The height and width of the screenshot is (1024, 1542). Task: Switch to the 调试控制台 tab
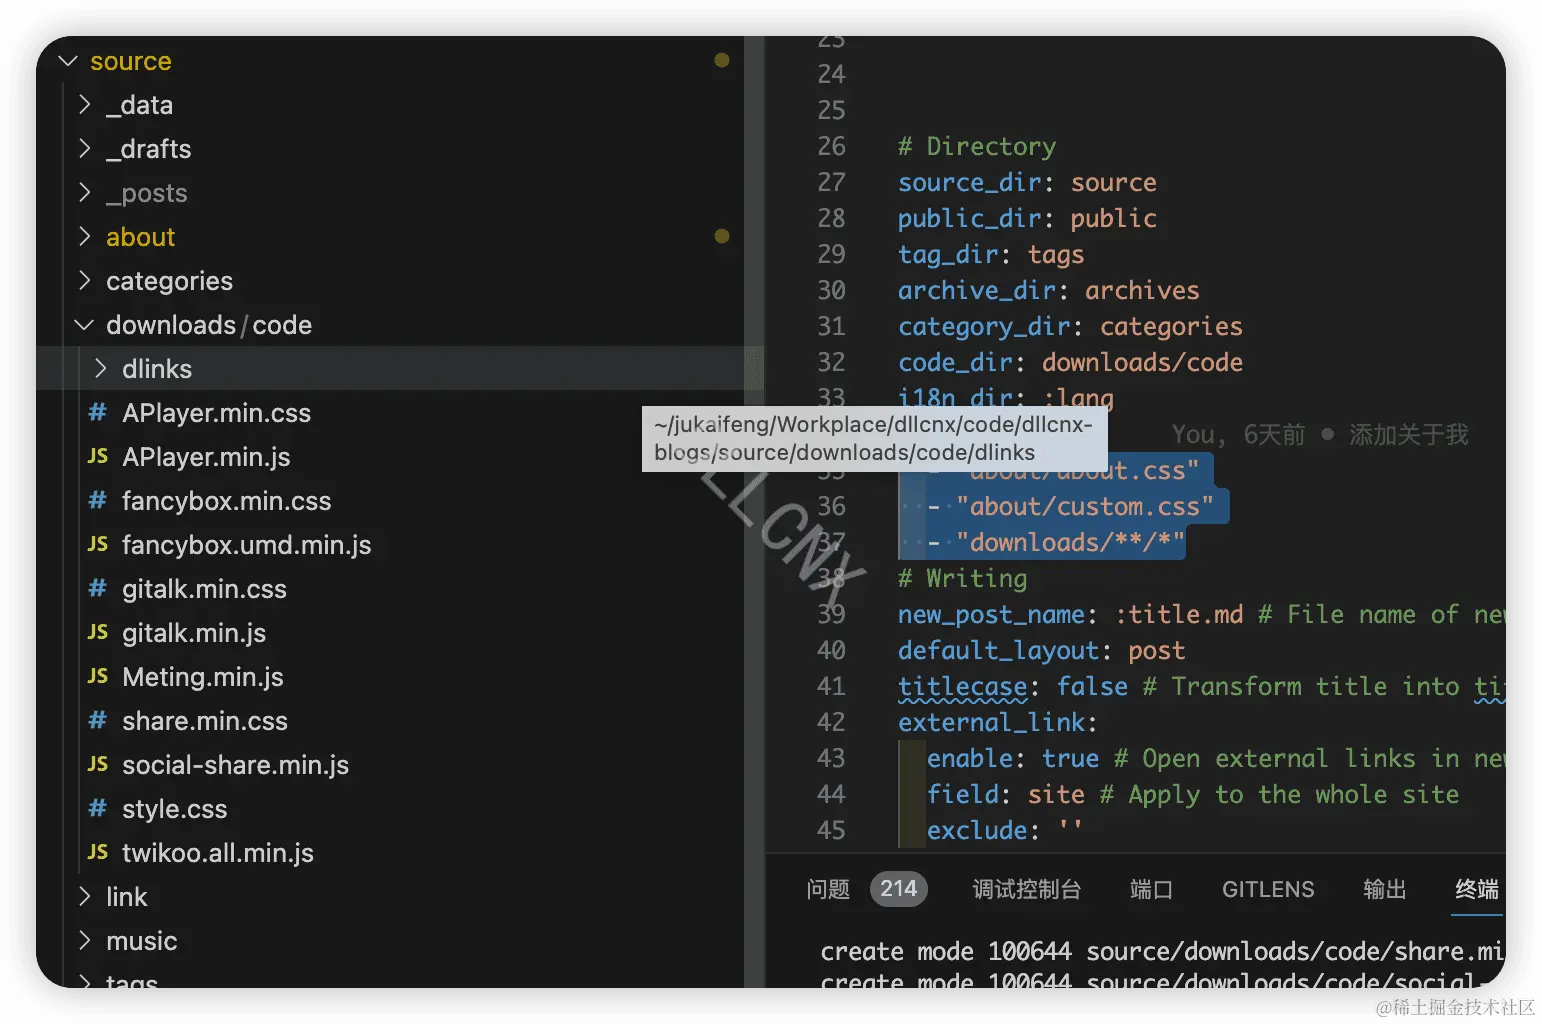(x=1027, y=889)
